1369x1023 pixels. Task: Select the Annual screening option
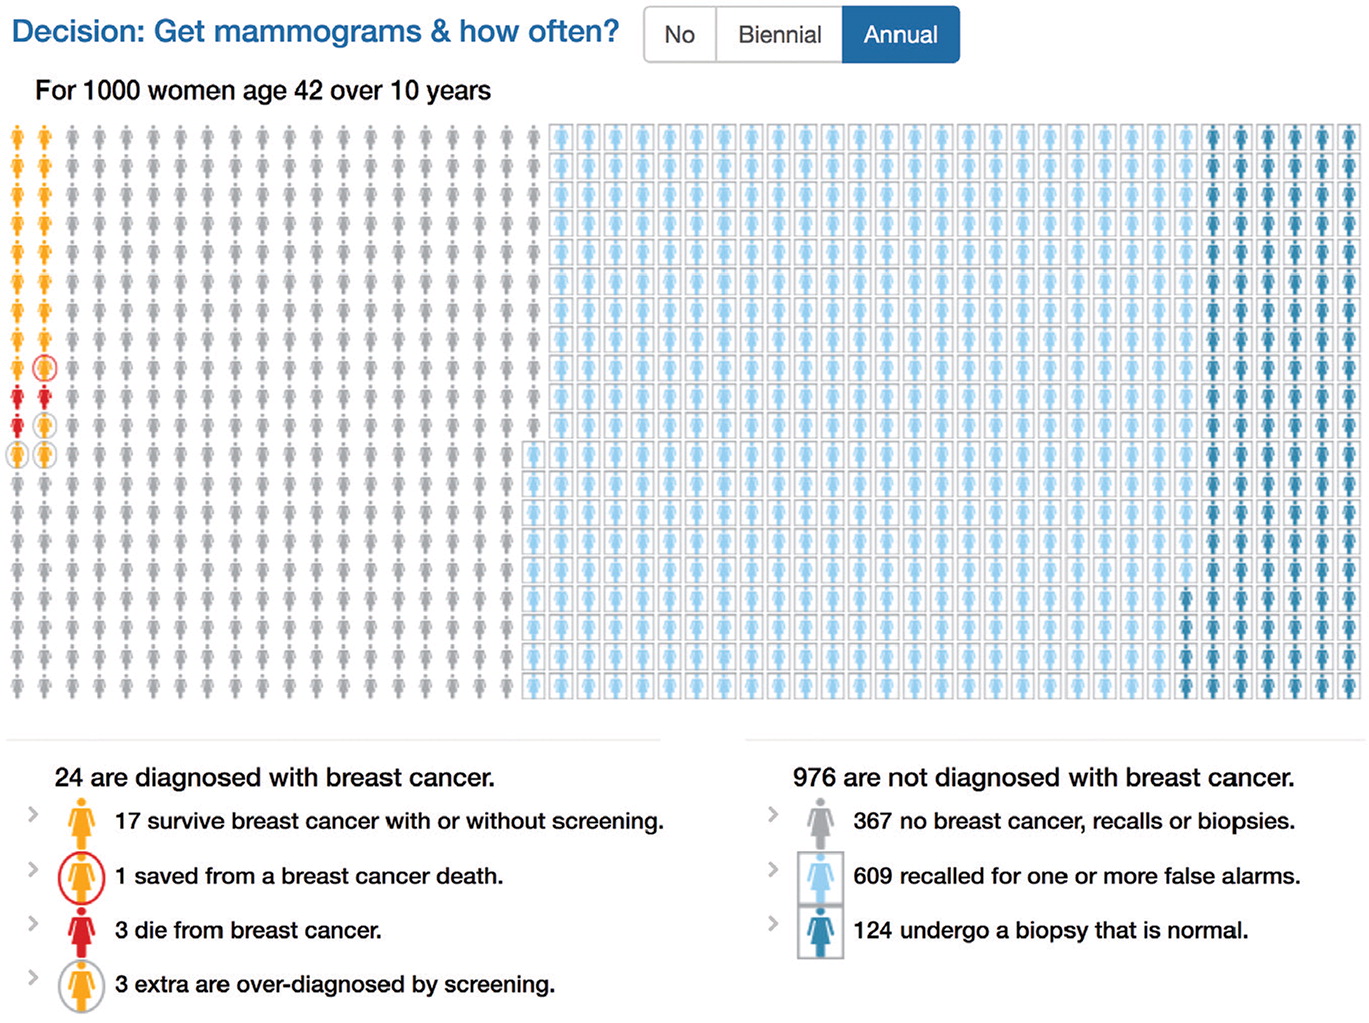coord(900,35)
